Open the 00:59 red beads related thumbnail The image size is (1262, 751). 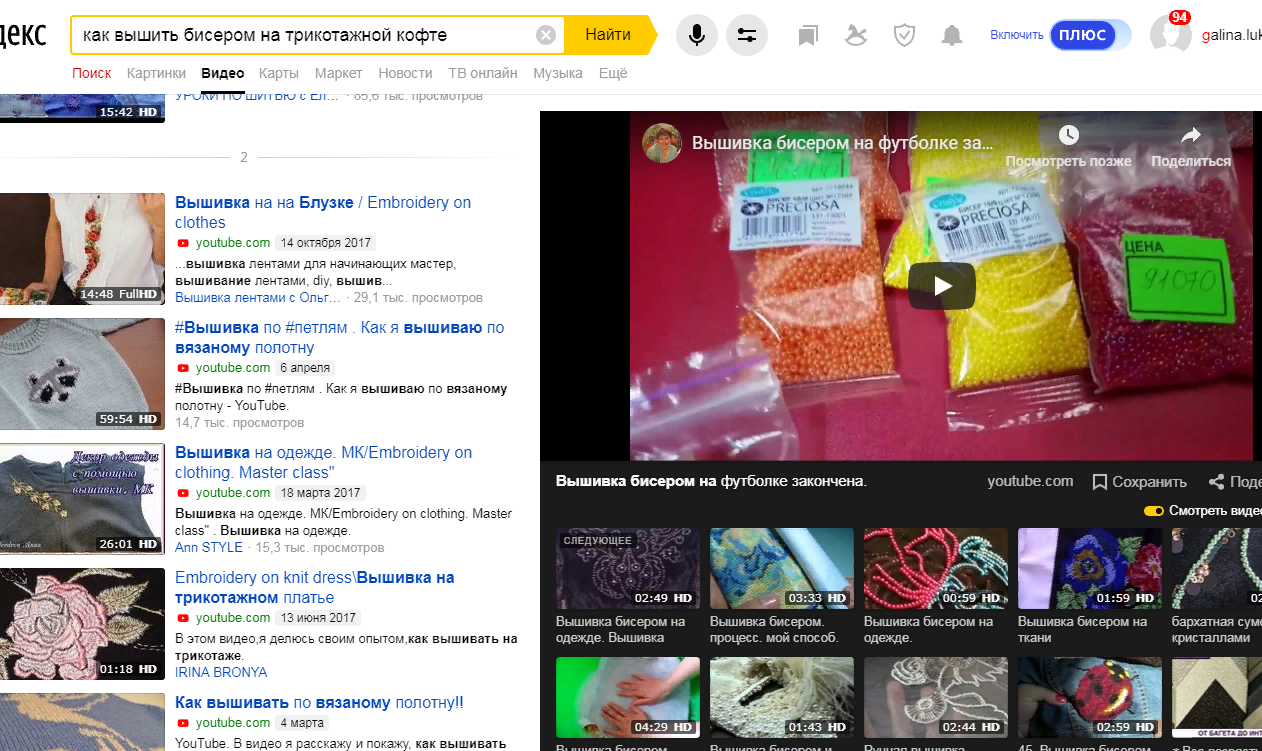[x=936, y=568]
